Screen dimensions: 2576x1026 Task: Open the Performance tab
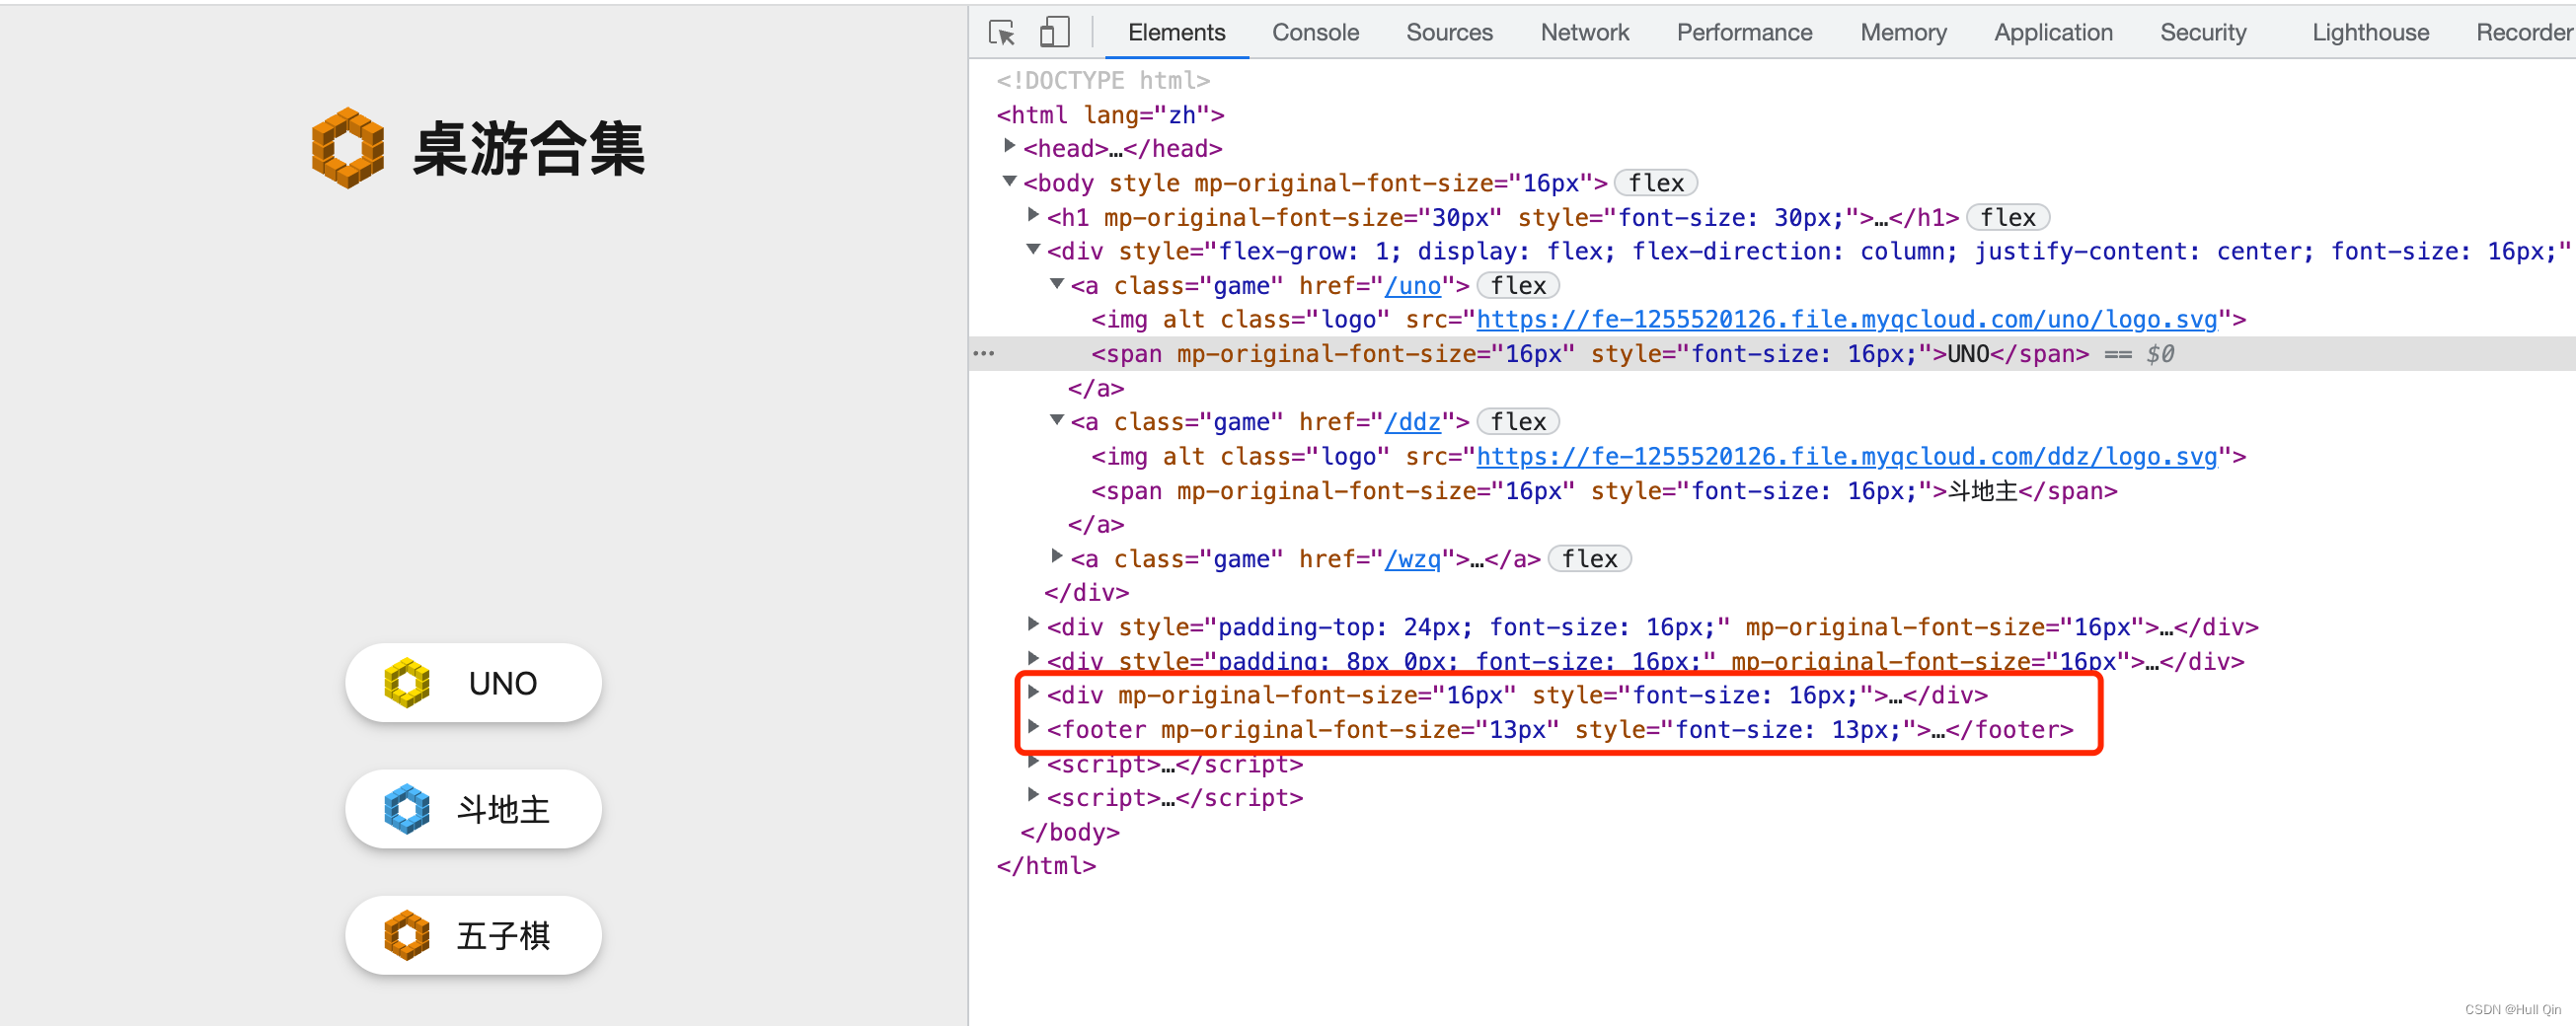[1744, 33]
